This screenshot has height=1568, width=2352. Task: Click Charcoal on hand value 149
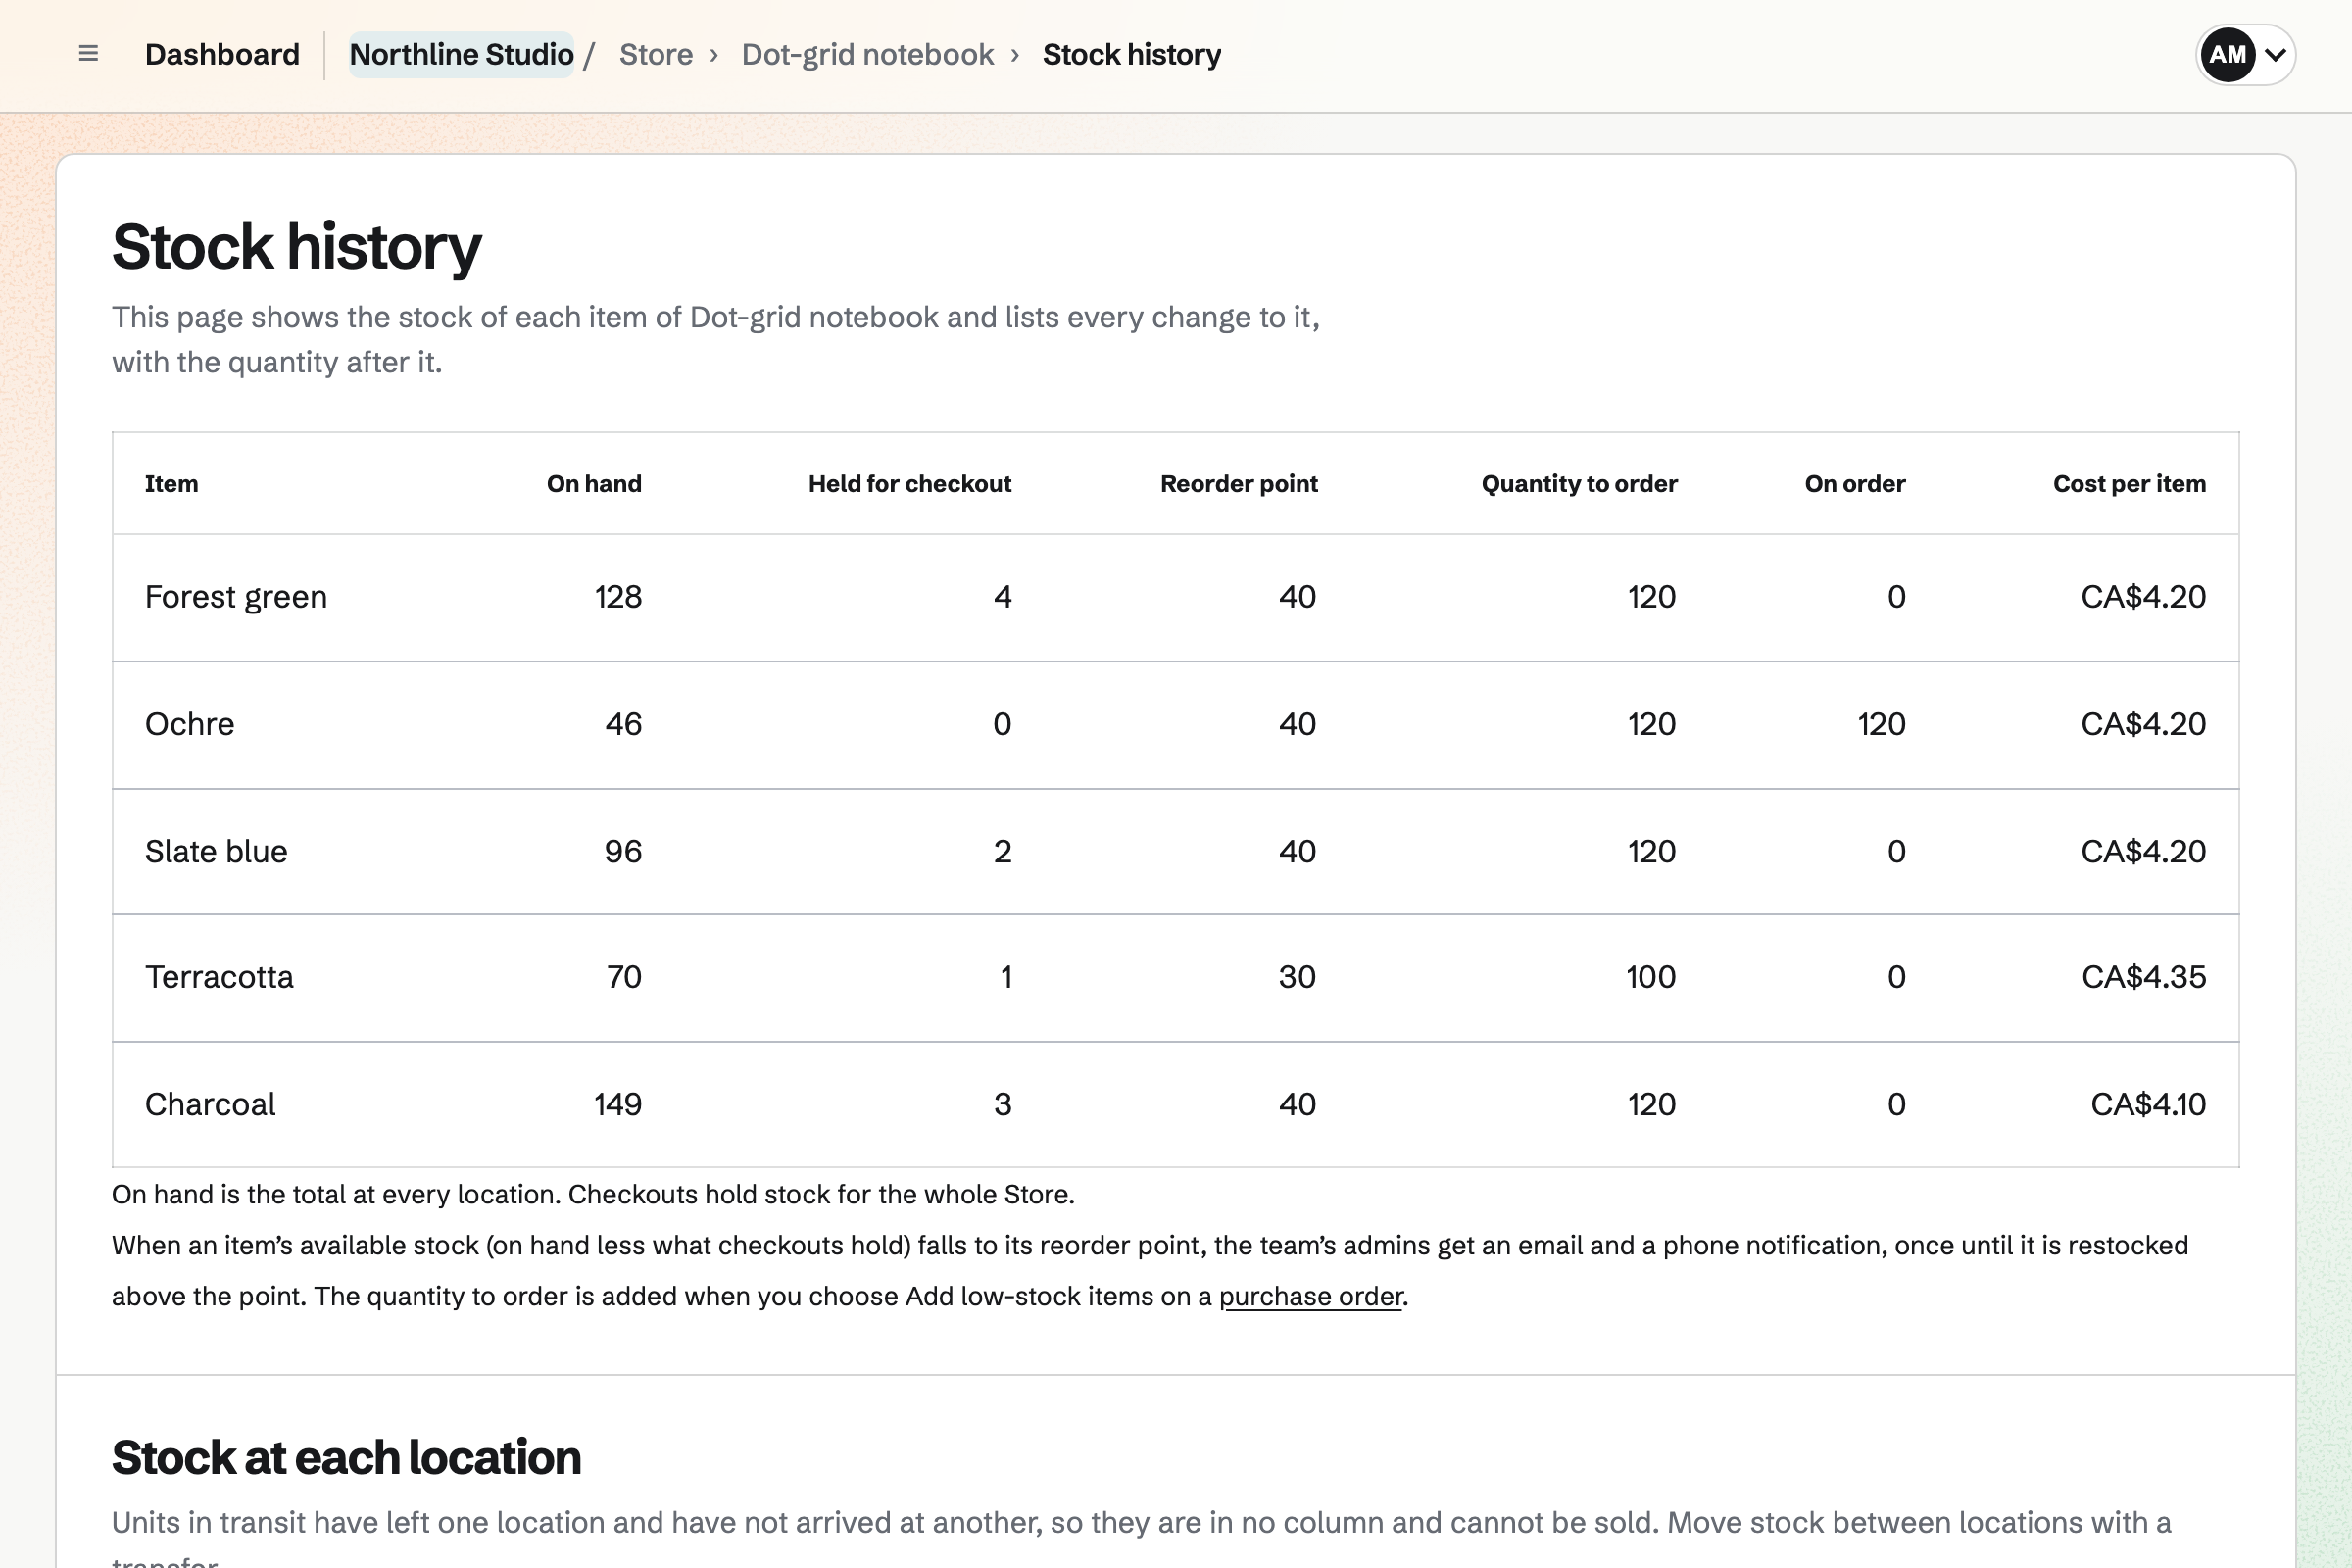(x=618, y=1105)
